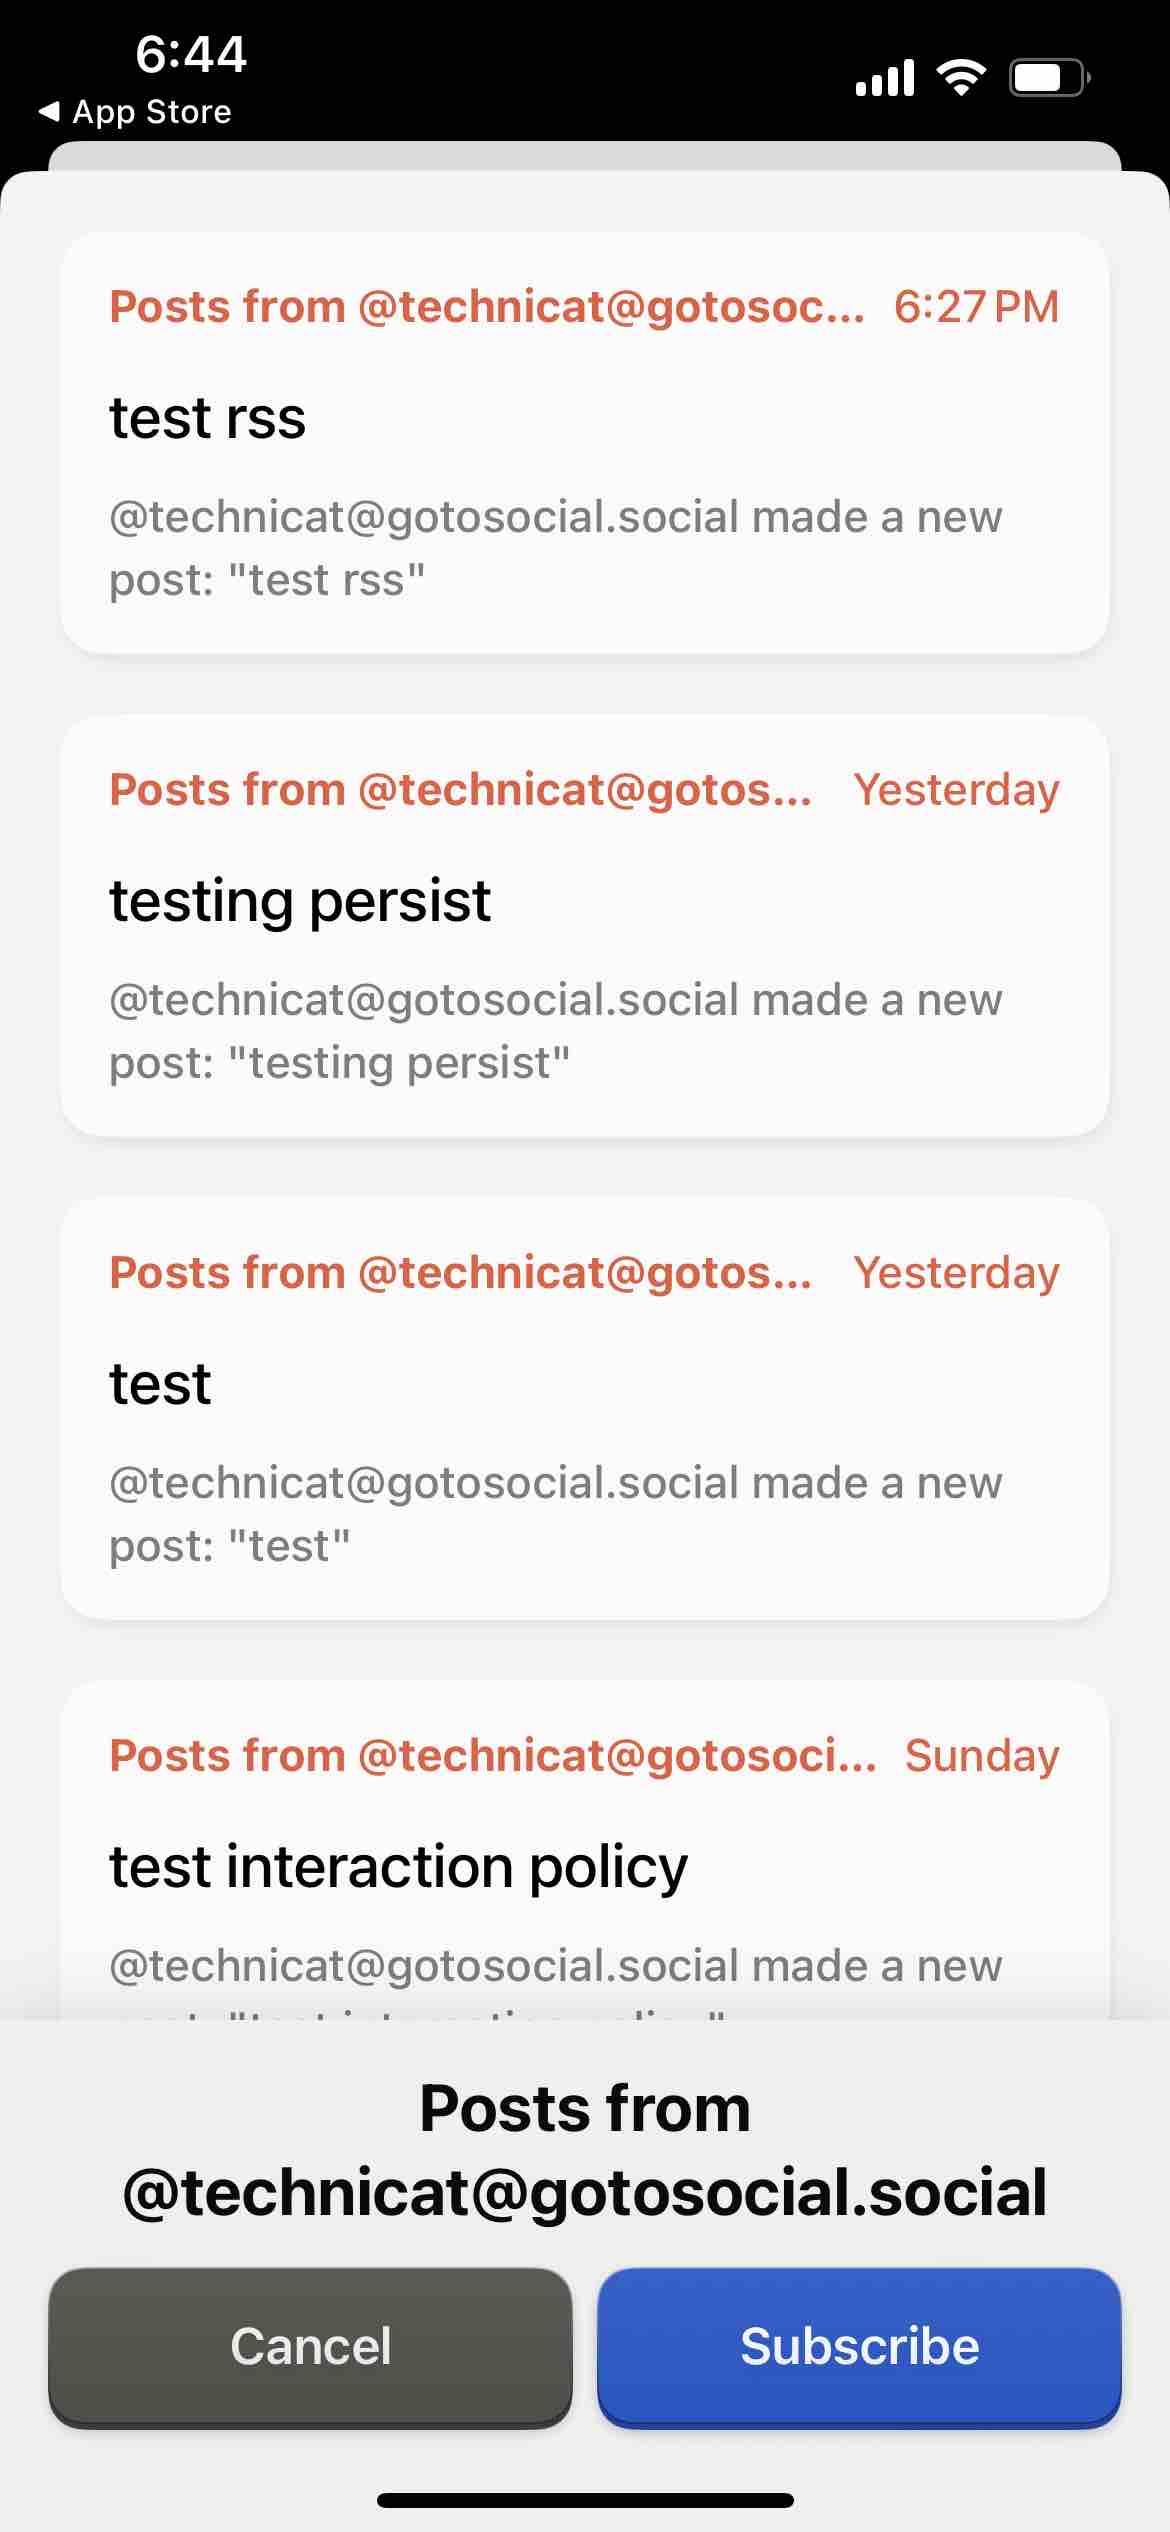
Task: Click the battery level icon
Action: (x=1048, y=78)
